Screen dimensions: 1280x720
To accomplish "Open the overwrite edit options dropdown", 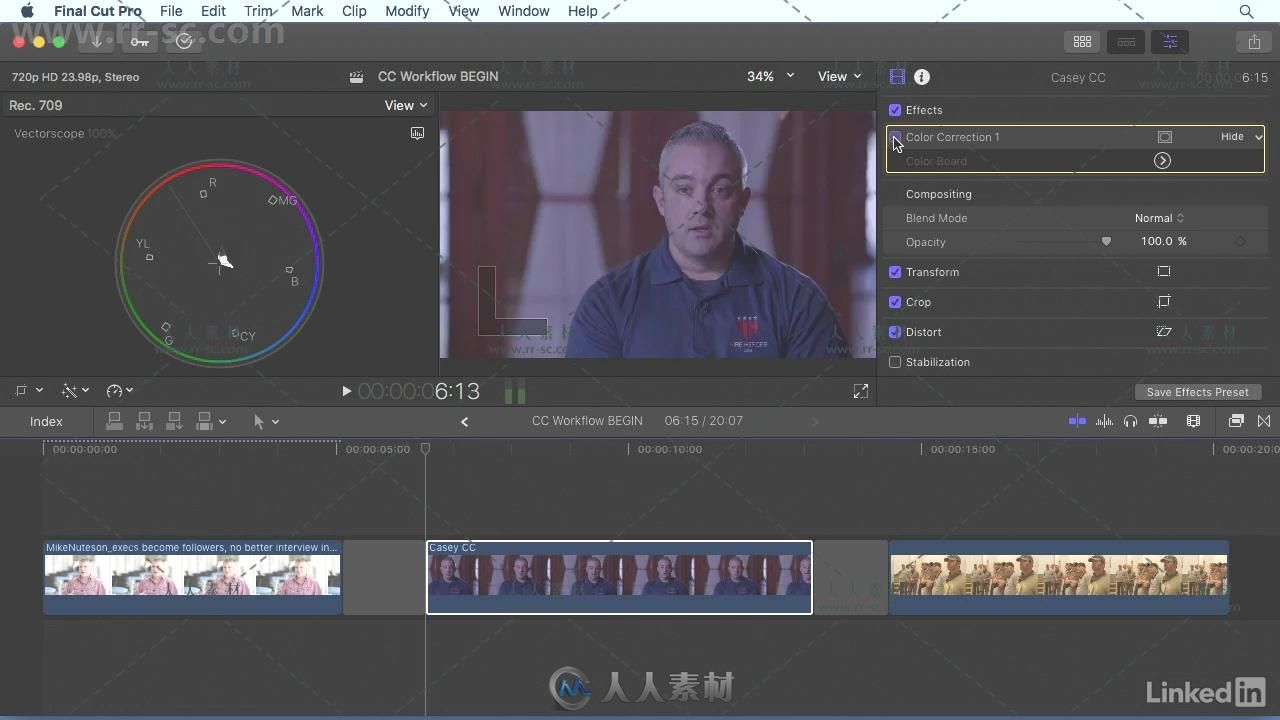I will pos(210,422).
